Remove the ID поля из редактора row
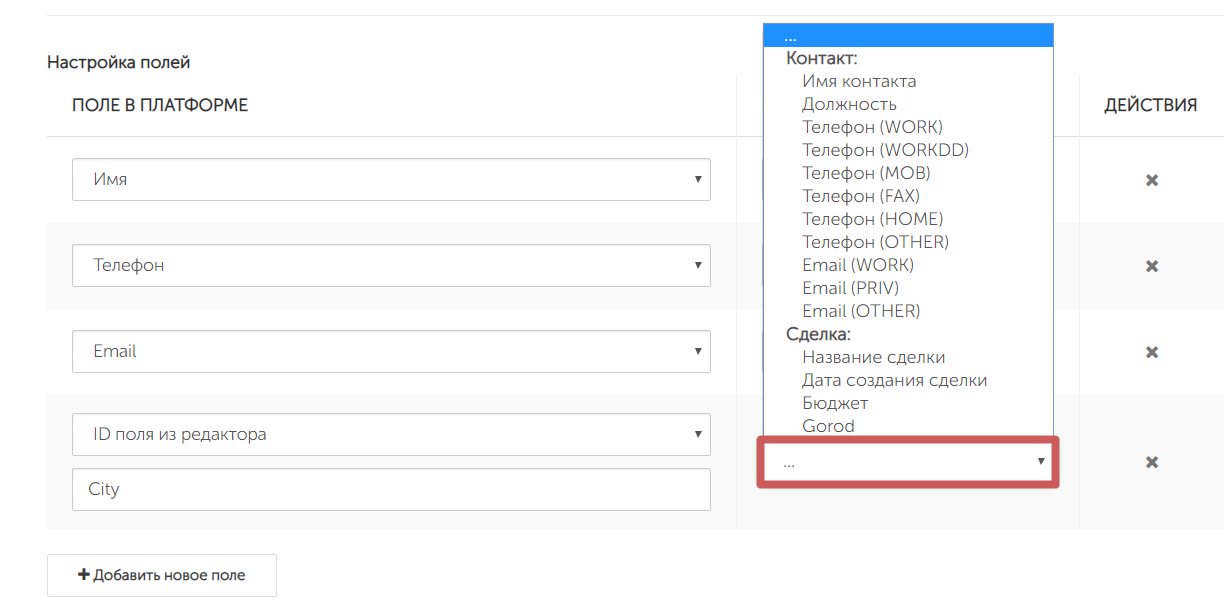Screen dimensions: 1229x611 (1151, 462)
